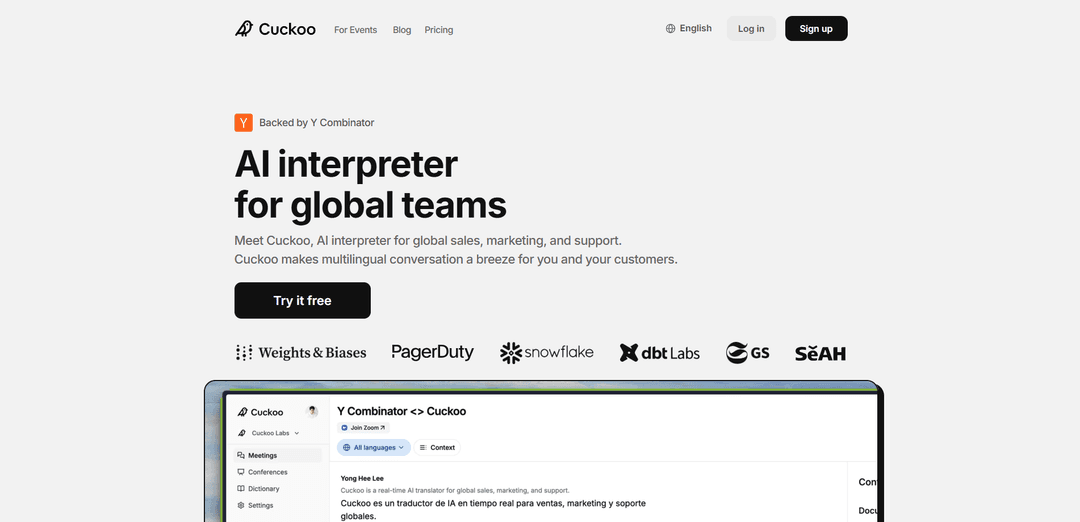Click the dbt Labs logo

click(659, 353)
